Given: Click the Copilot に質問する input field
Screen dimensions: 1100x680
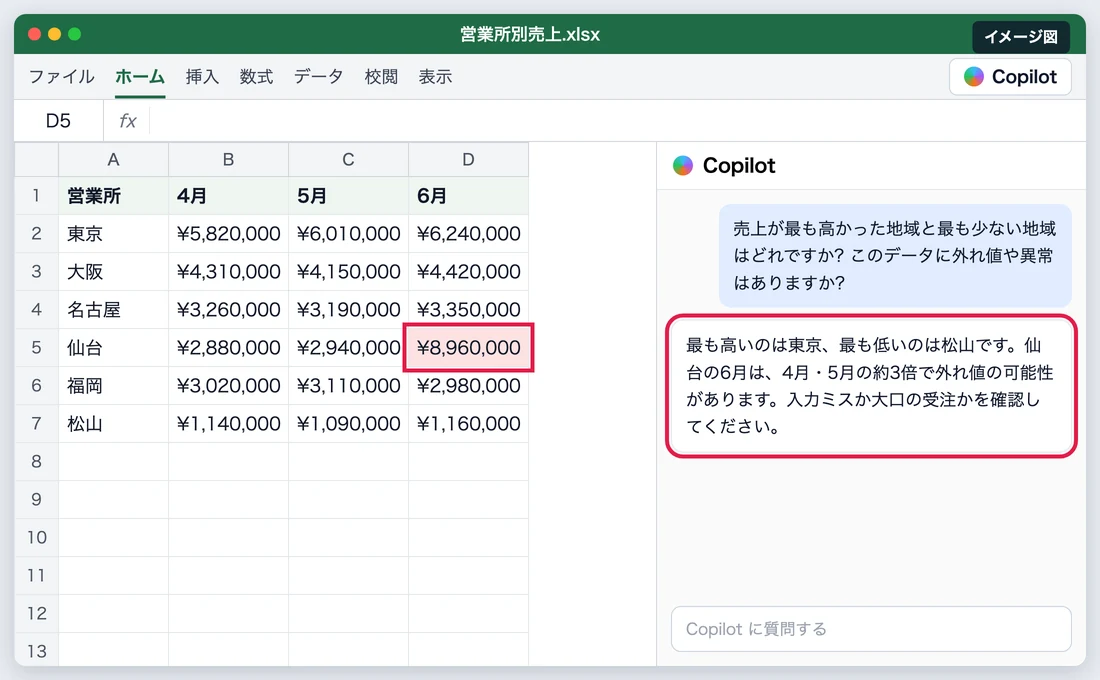Looking at the screenshot, I should pyautogui.click(x=871, y=629).
